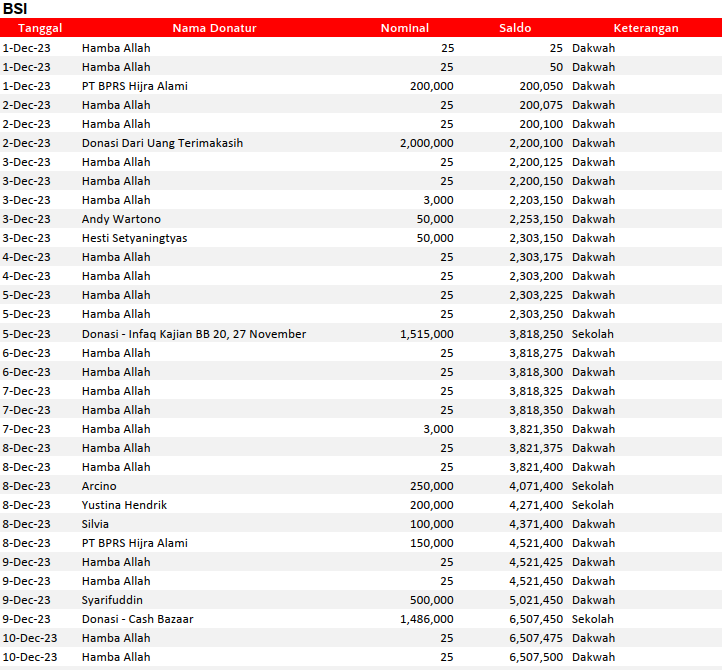Click the Tanggal column header
Screen dimensions: 724x670
coord(40,28)
